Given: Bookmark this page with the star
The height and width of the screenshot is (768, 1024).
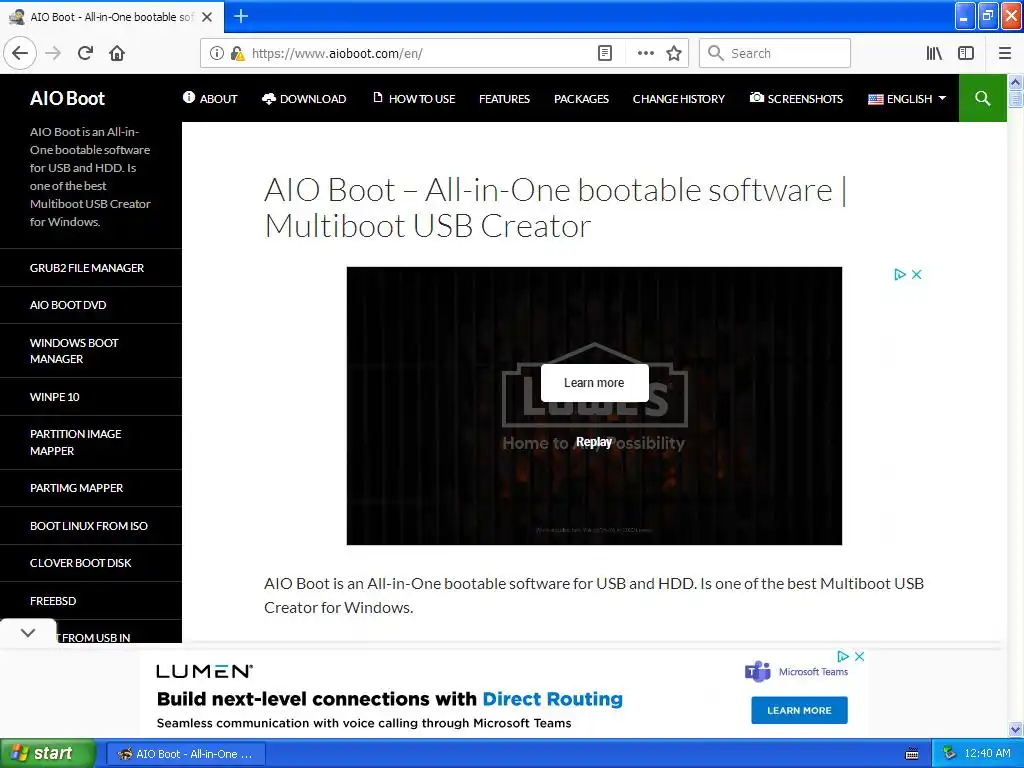Looking at the screenshot, I should pyautogui.click(x=674, y=53).
